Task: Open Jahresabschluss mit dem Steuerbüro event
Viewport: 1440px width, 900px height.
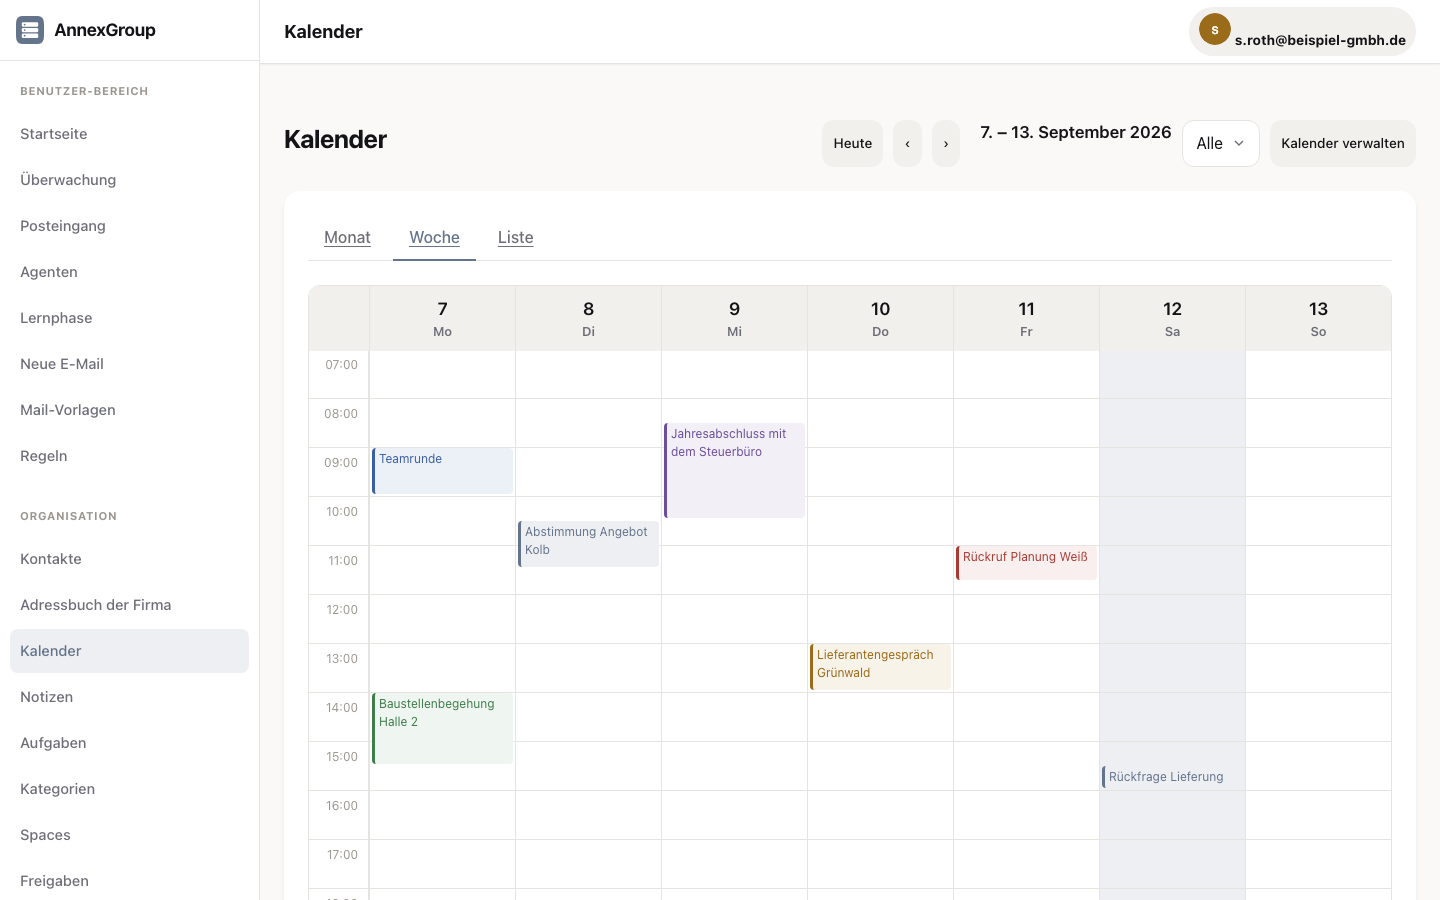Action: (x=735, y=470)
